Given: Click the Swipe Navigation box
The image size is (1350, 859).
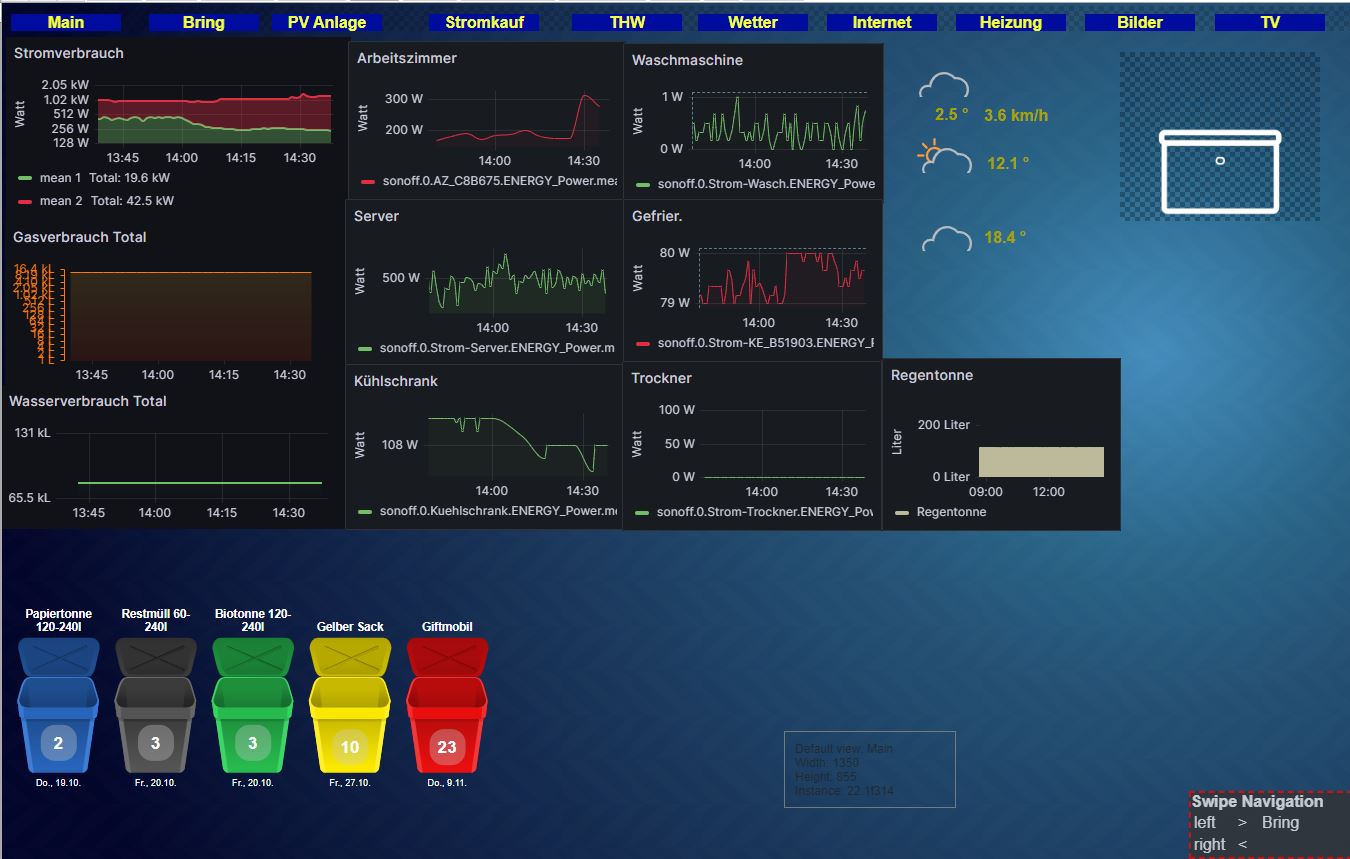Looking at the screenshot, I should tap(1268, 822).
